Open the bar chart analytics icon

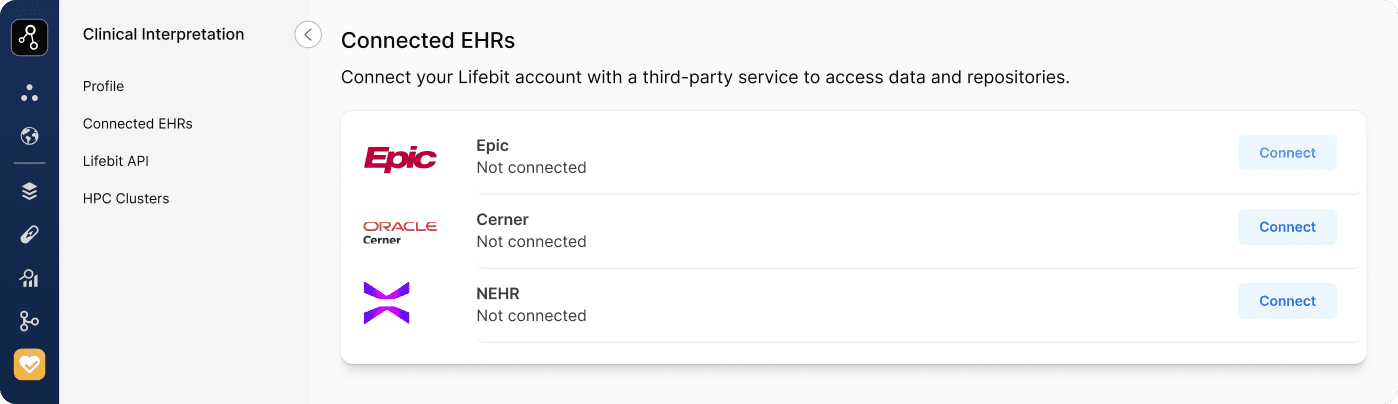click(x=29, y=278)
